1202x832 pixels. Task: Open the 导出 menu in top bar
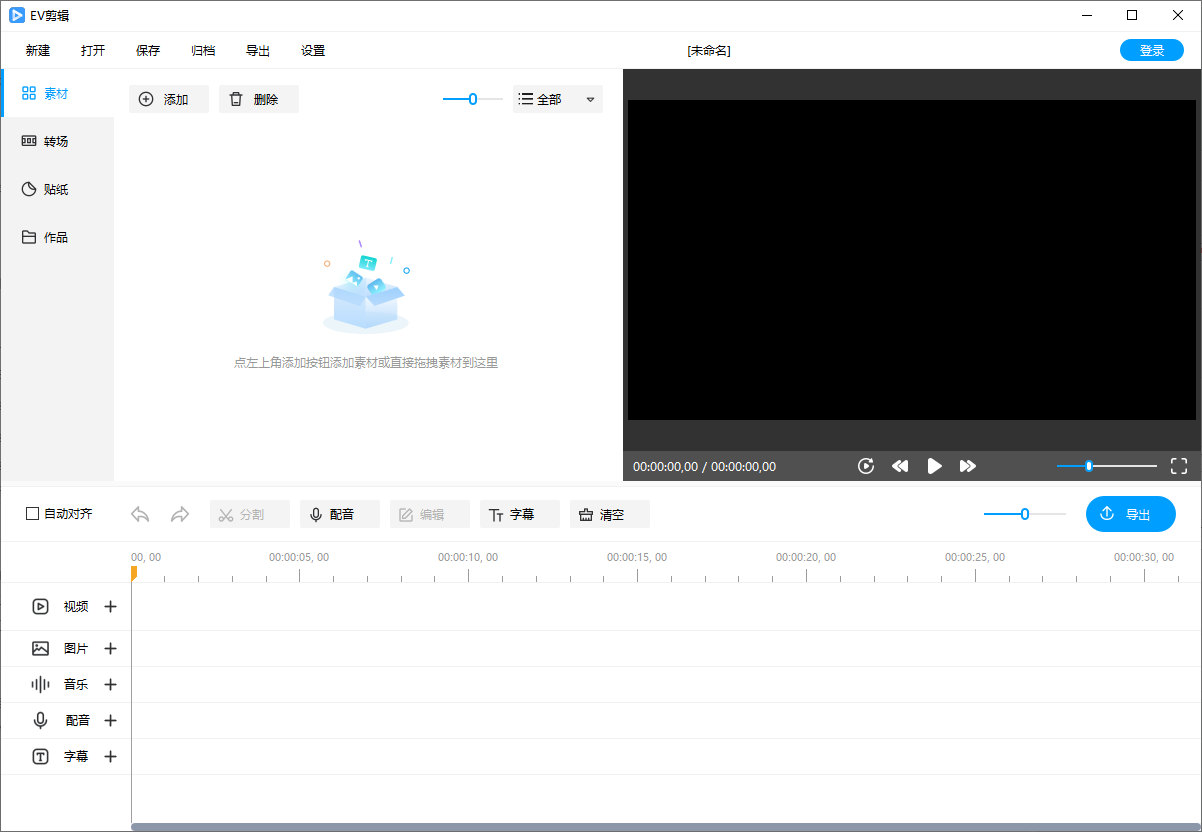click(258, 51)
